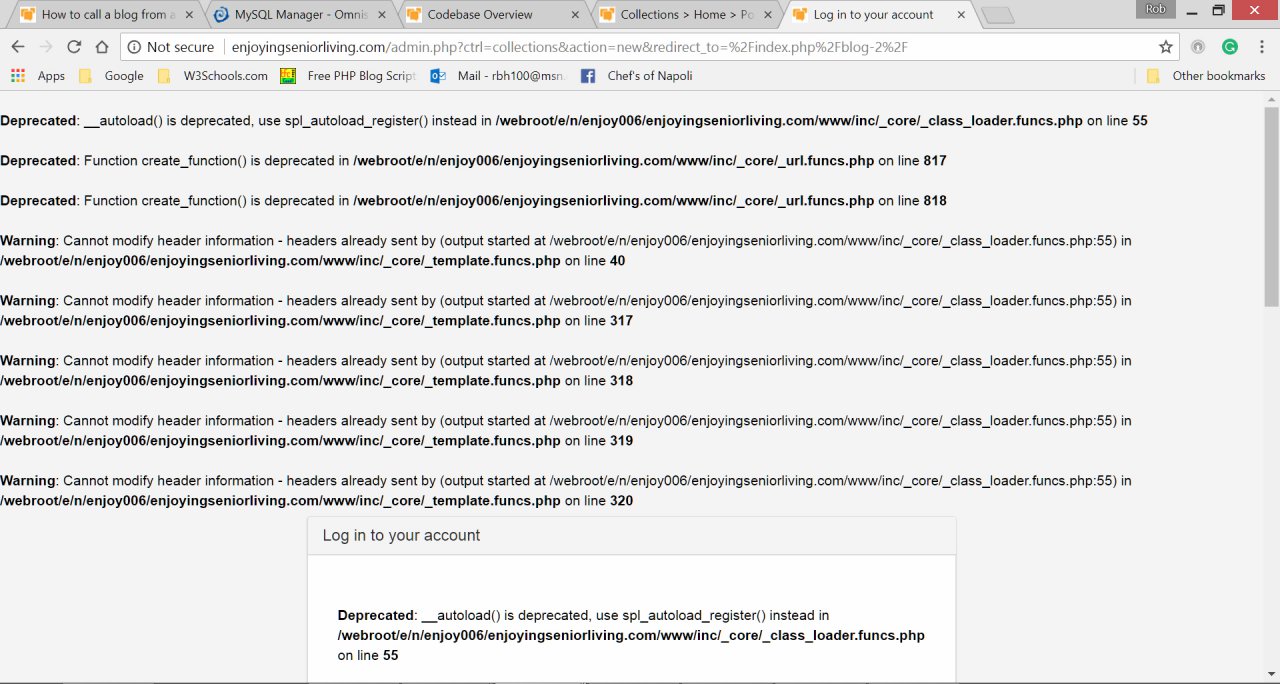Open the green Grammarly extension

tap(1230, 47)
